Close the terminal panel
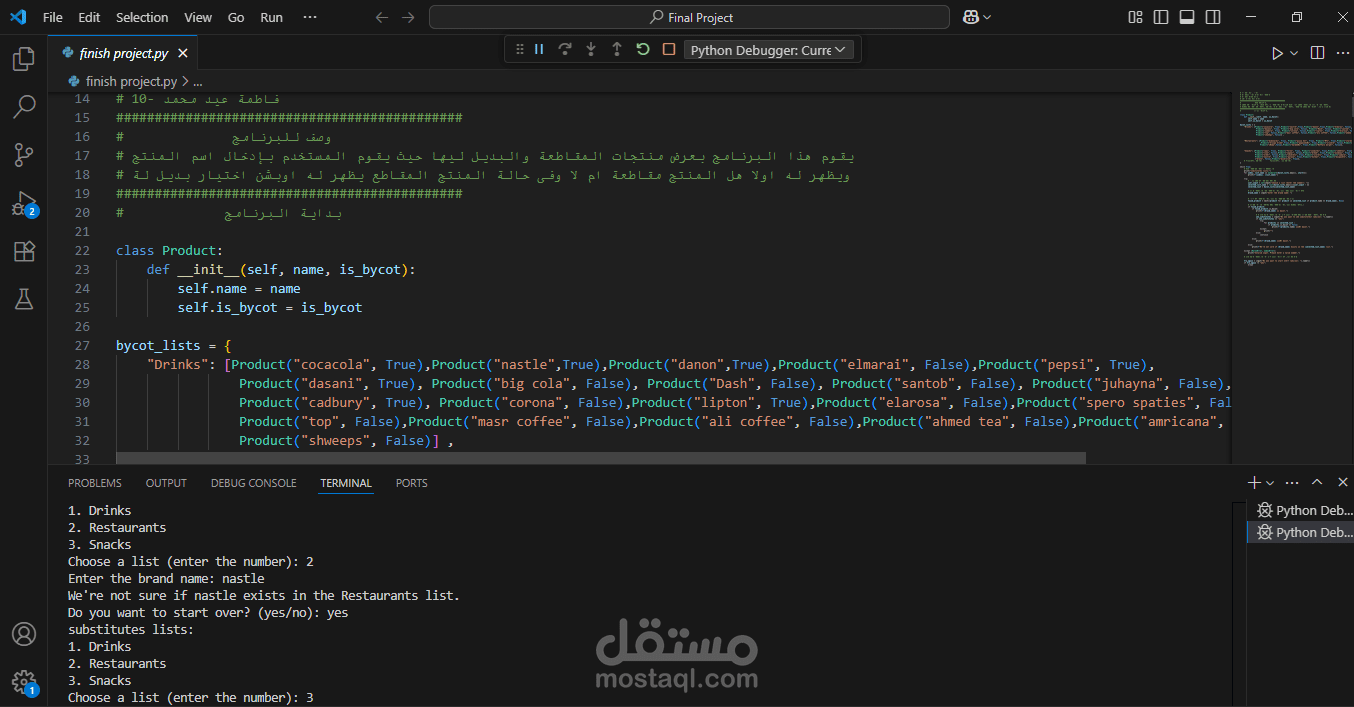1354x707 pixels. 1342,482
